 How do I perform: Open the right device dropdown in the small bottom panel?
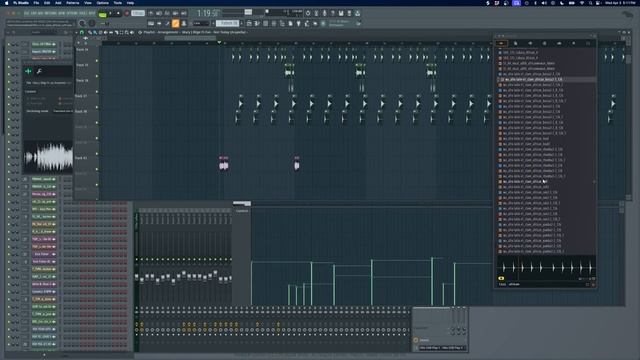point(453,348)
